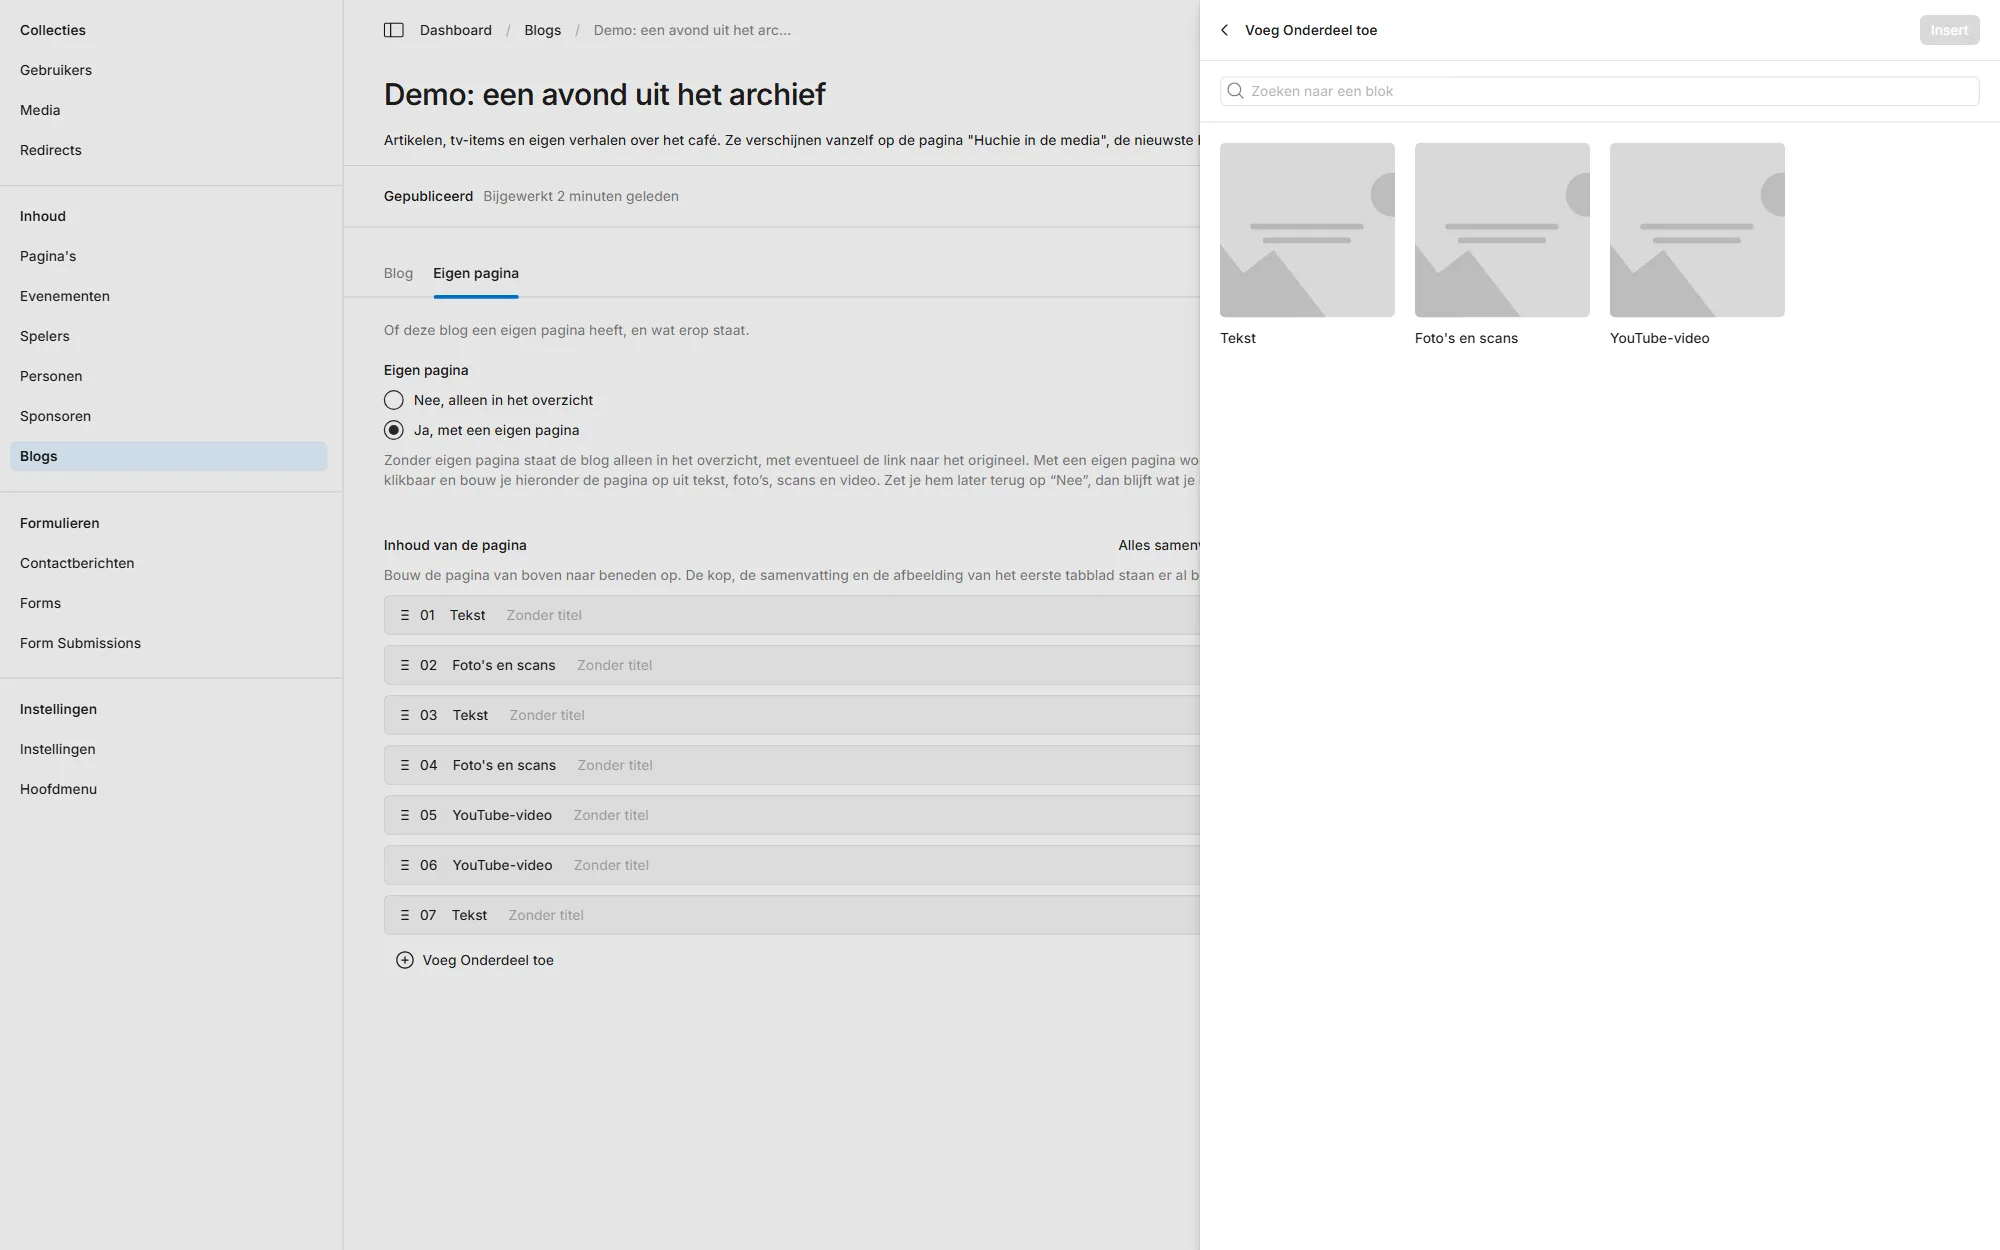Click the drag handle of row 06 YouTube-video
The height and width of the screenshot is (1250, 2000).
(405, 865)
